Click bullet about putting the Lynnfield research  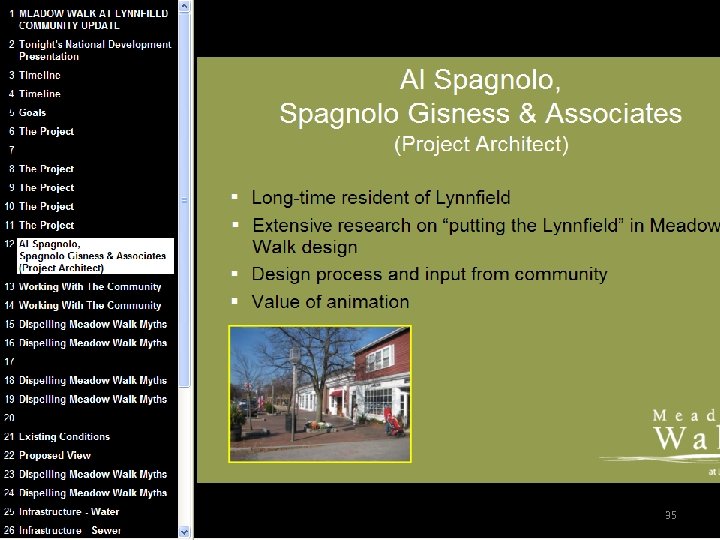click(485, 236)
